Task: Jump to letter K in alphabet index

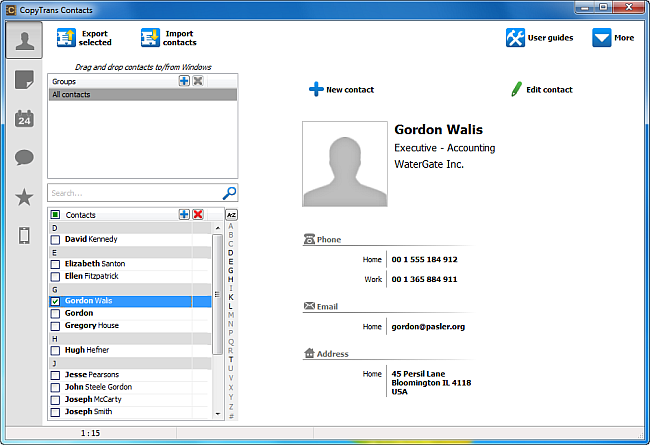Action: coord(231,297)
